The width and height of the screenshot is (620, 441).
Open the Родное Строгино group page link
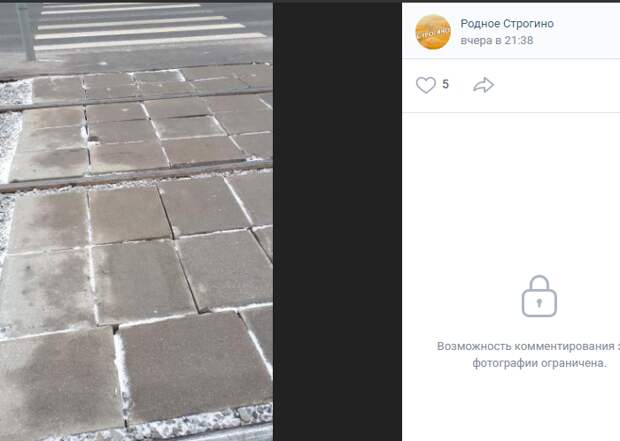pos(507,24)
